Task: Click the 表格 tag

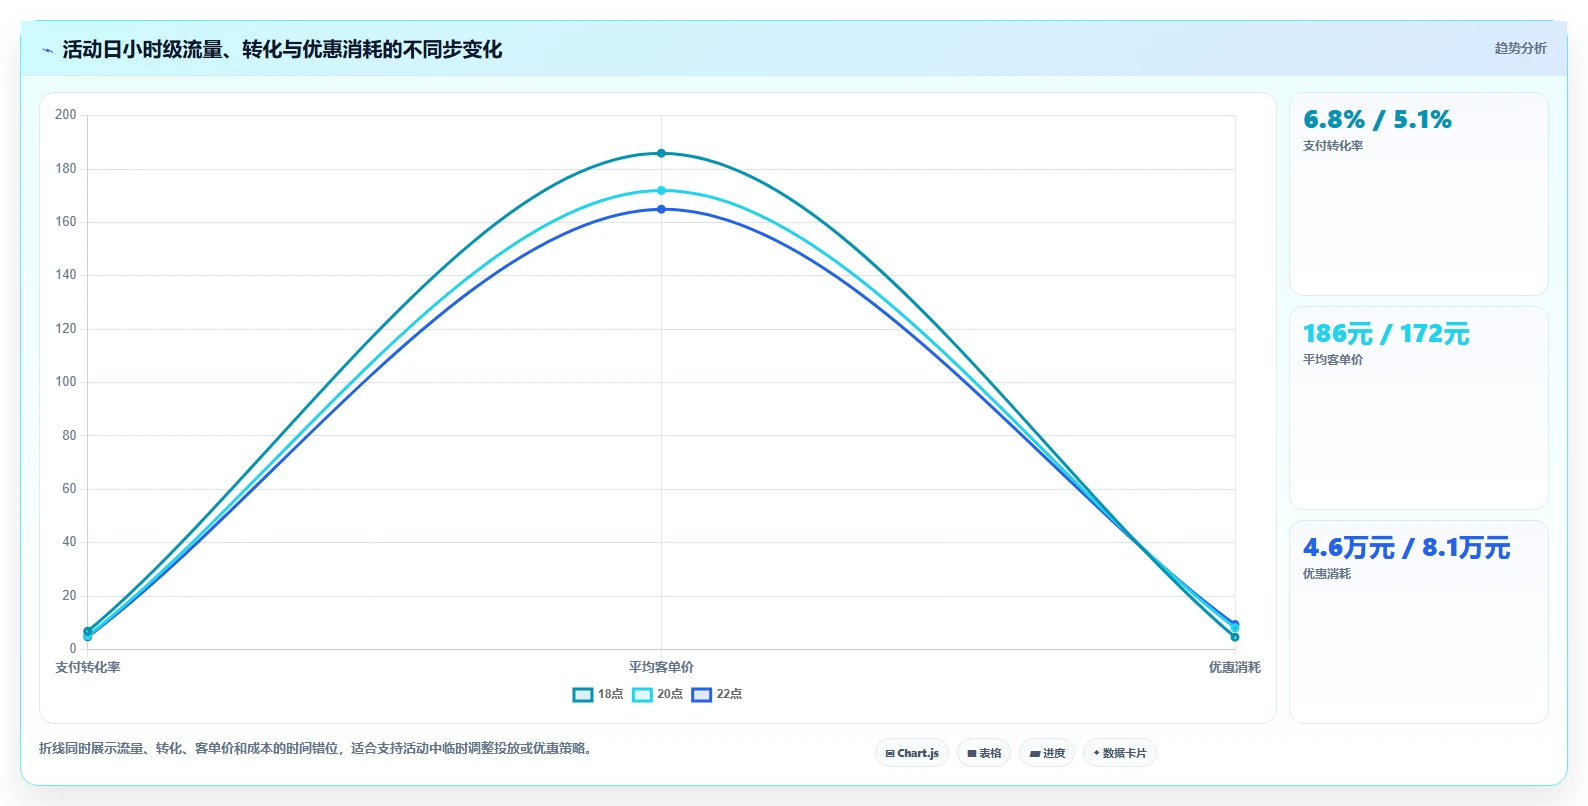Action: click(x=984, y=753)
